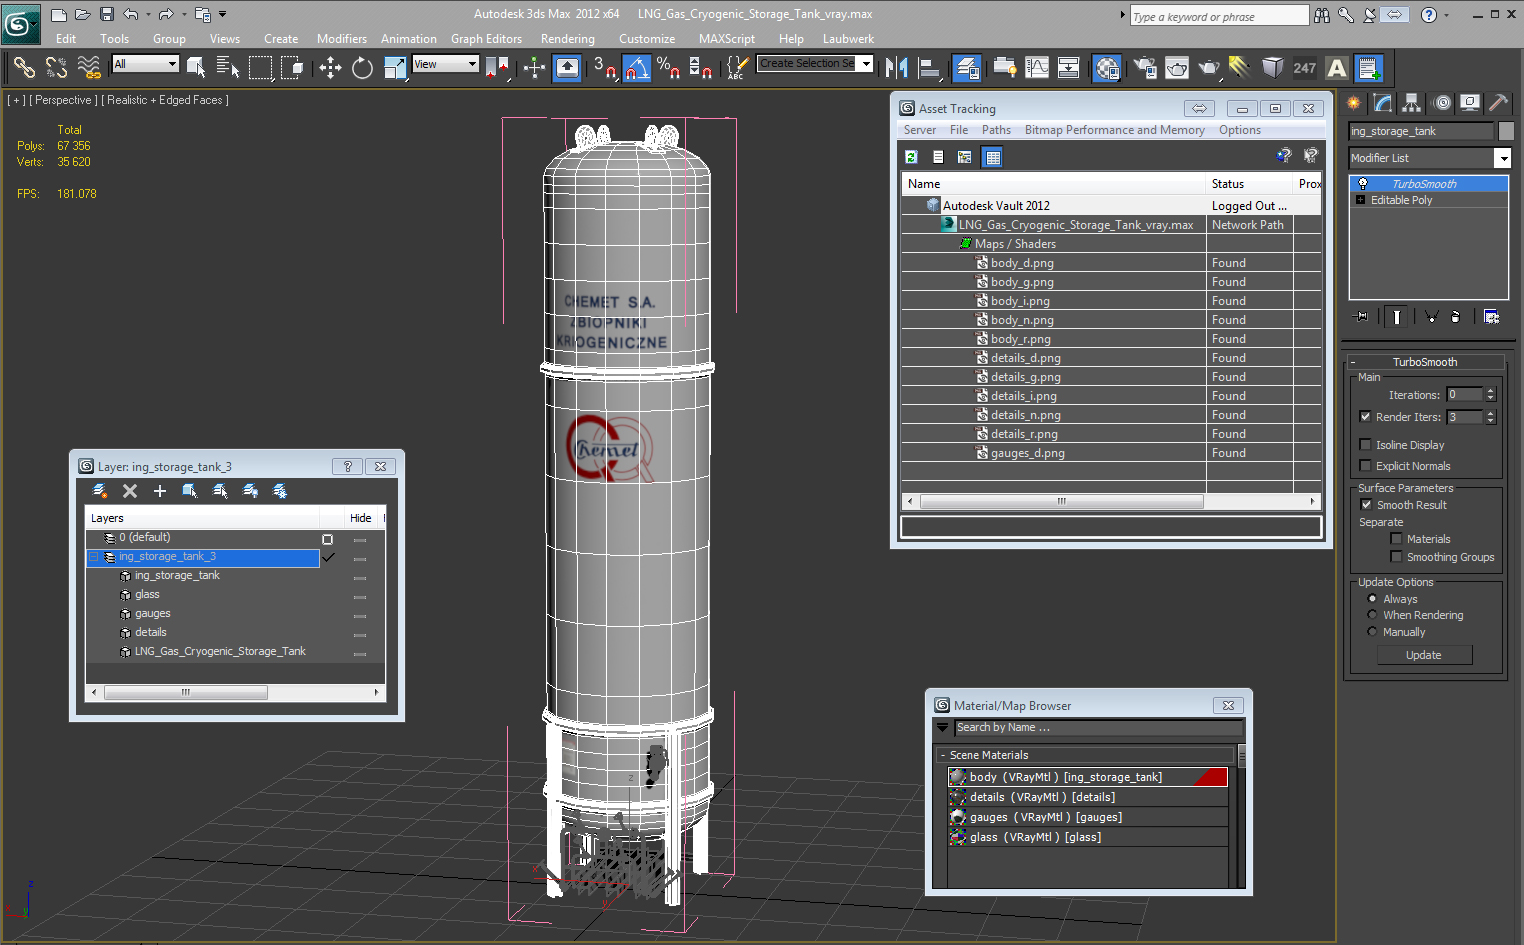Click the object color swatch next to name
This screenshot has width=1524, height=945.
(1506, 131)
